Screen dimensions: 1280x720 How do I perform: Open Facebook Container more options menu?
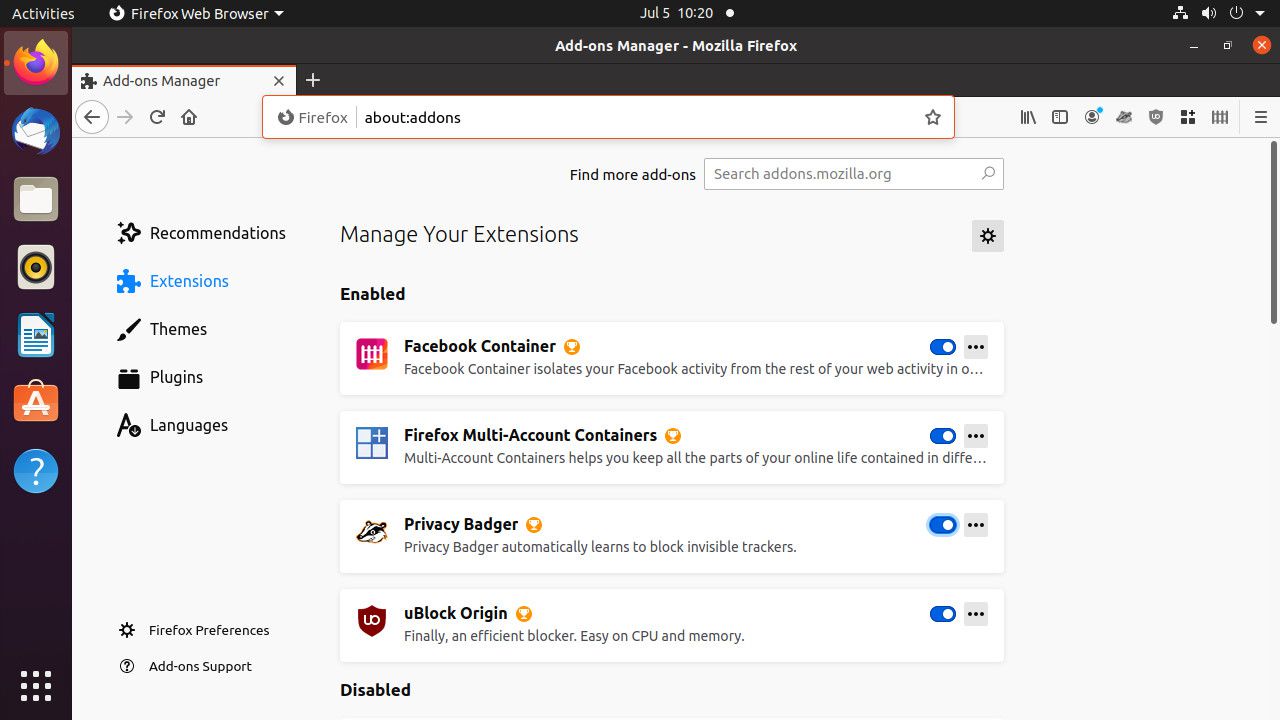976,347
